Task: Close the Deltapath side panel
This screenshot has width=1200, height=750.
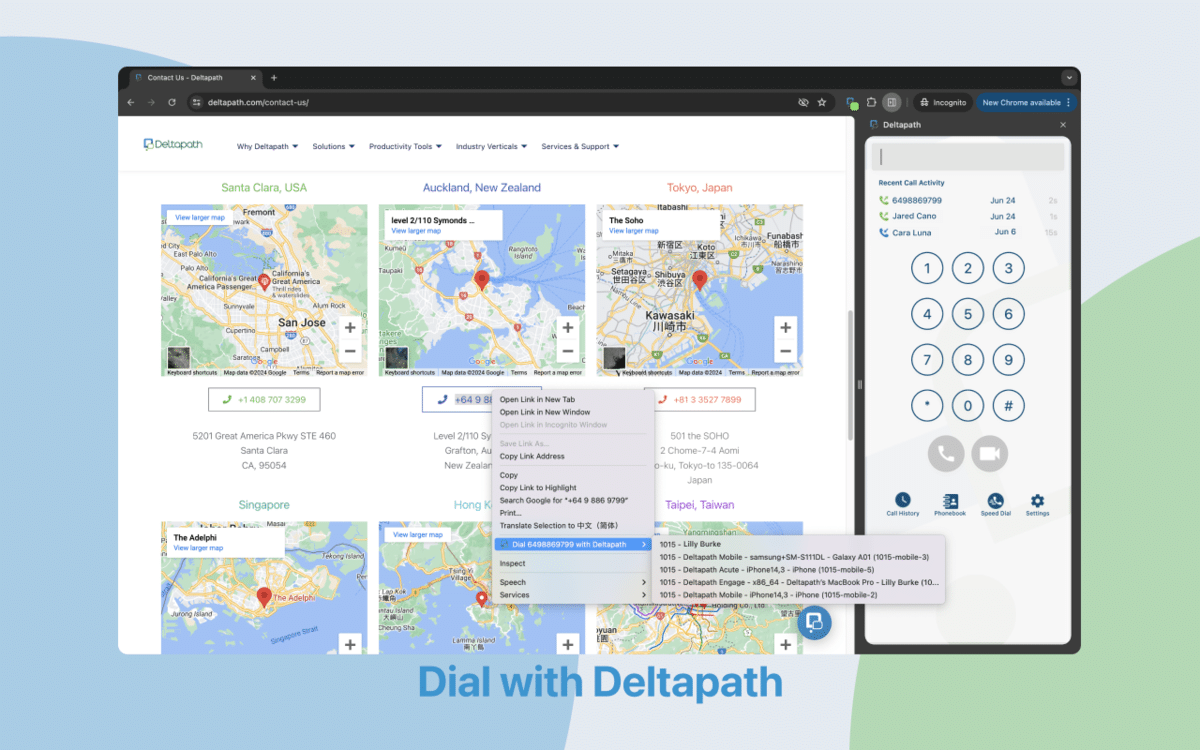Action: [x=1063, y=125]
